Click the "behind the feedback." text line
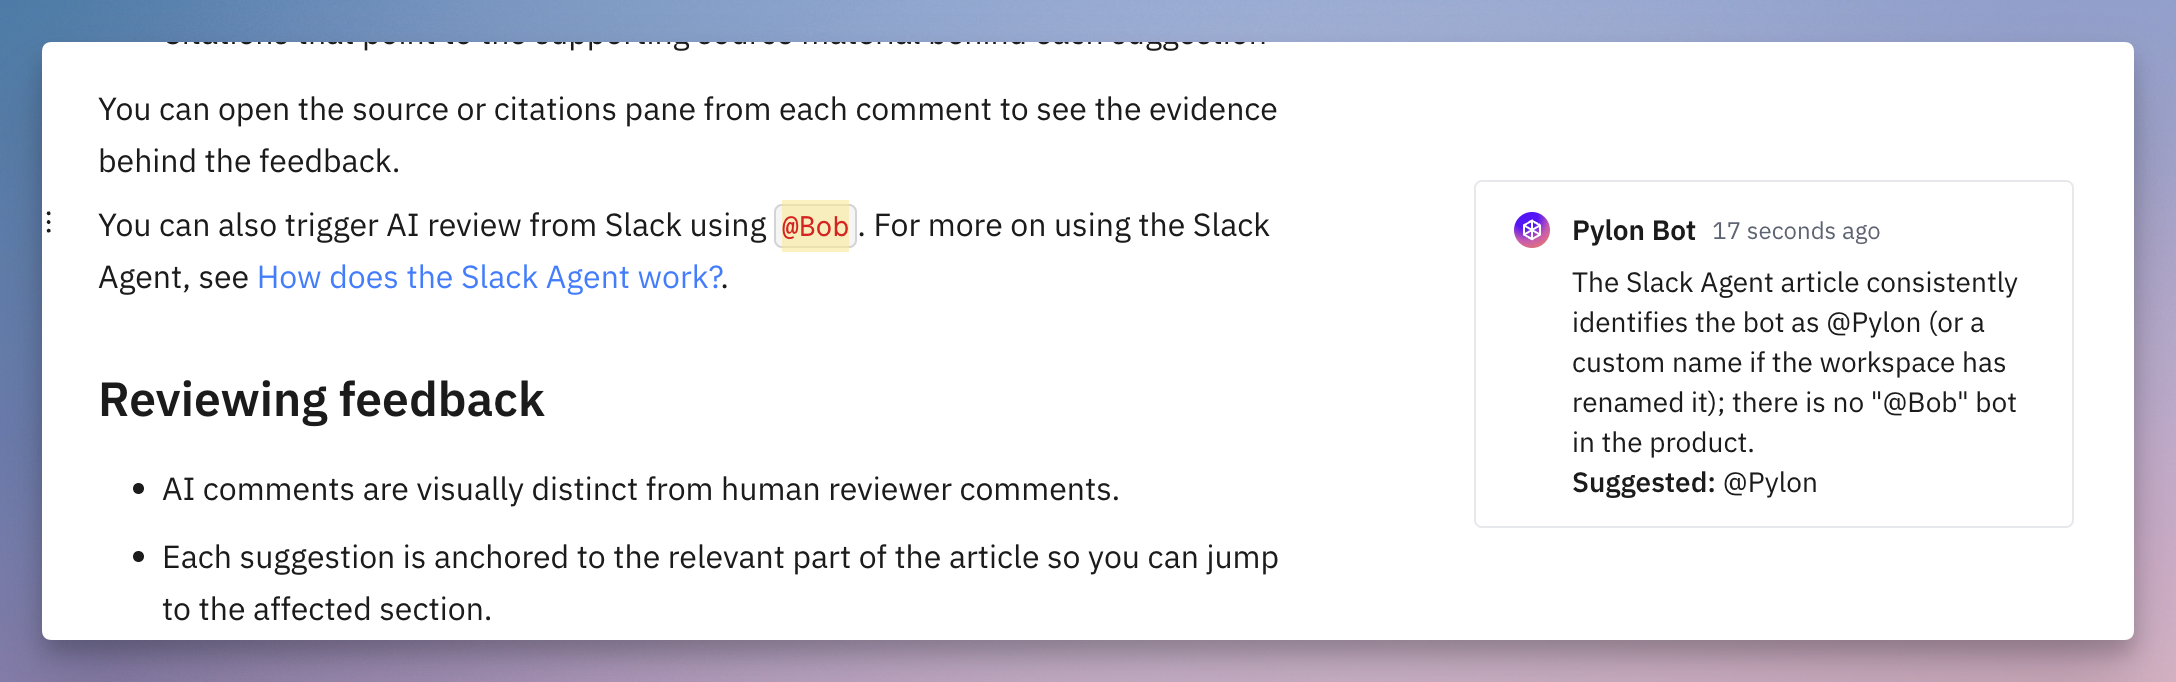This screenshot has height=682, width=2176. tap(249, 161)
